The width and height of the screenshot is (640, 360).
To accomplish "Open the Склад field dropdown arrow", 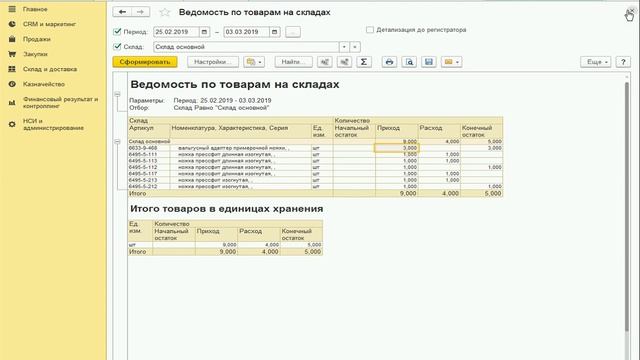I will click(x=344, y=47).
